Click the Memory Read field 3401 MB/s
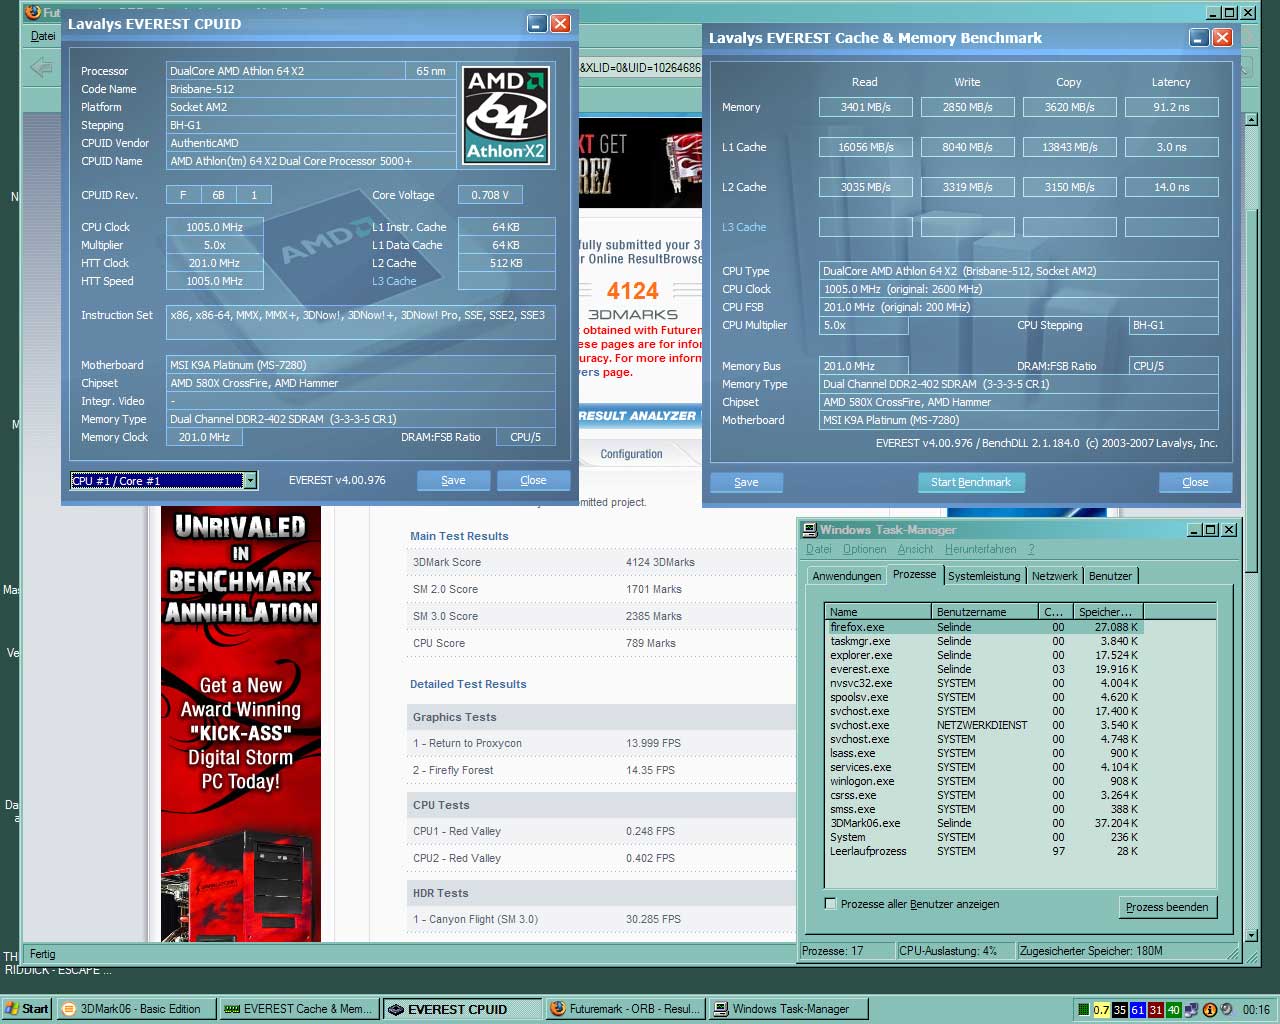Image resolution: width=1280 pixels, height=1024 pixels. click(x=865, y=107)
